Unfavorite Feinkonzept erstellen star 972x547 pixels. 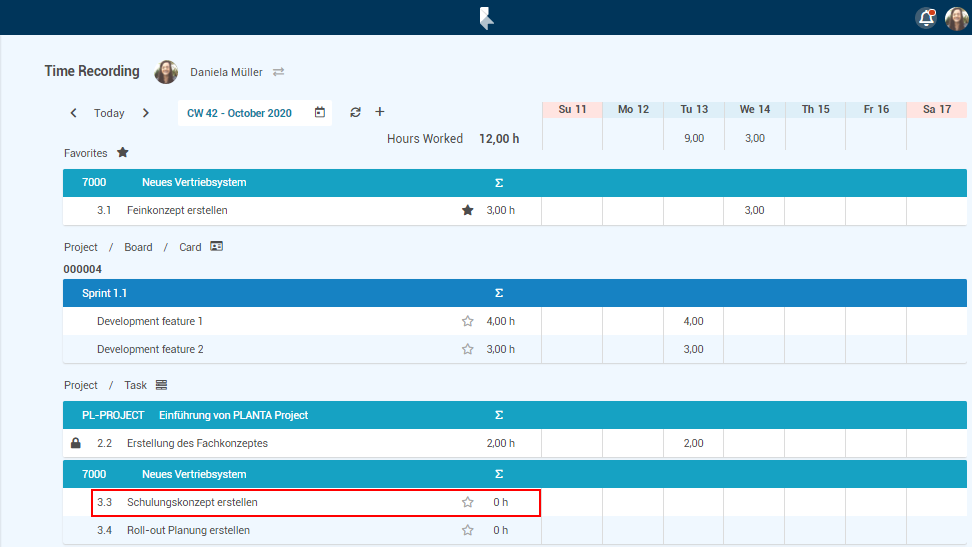click(467, 211)
